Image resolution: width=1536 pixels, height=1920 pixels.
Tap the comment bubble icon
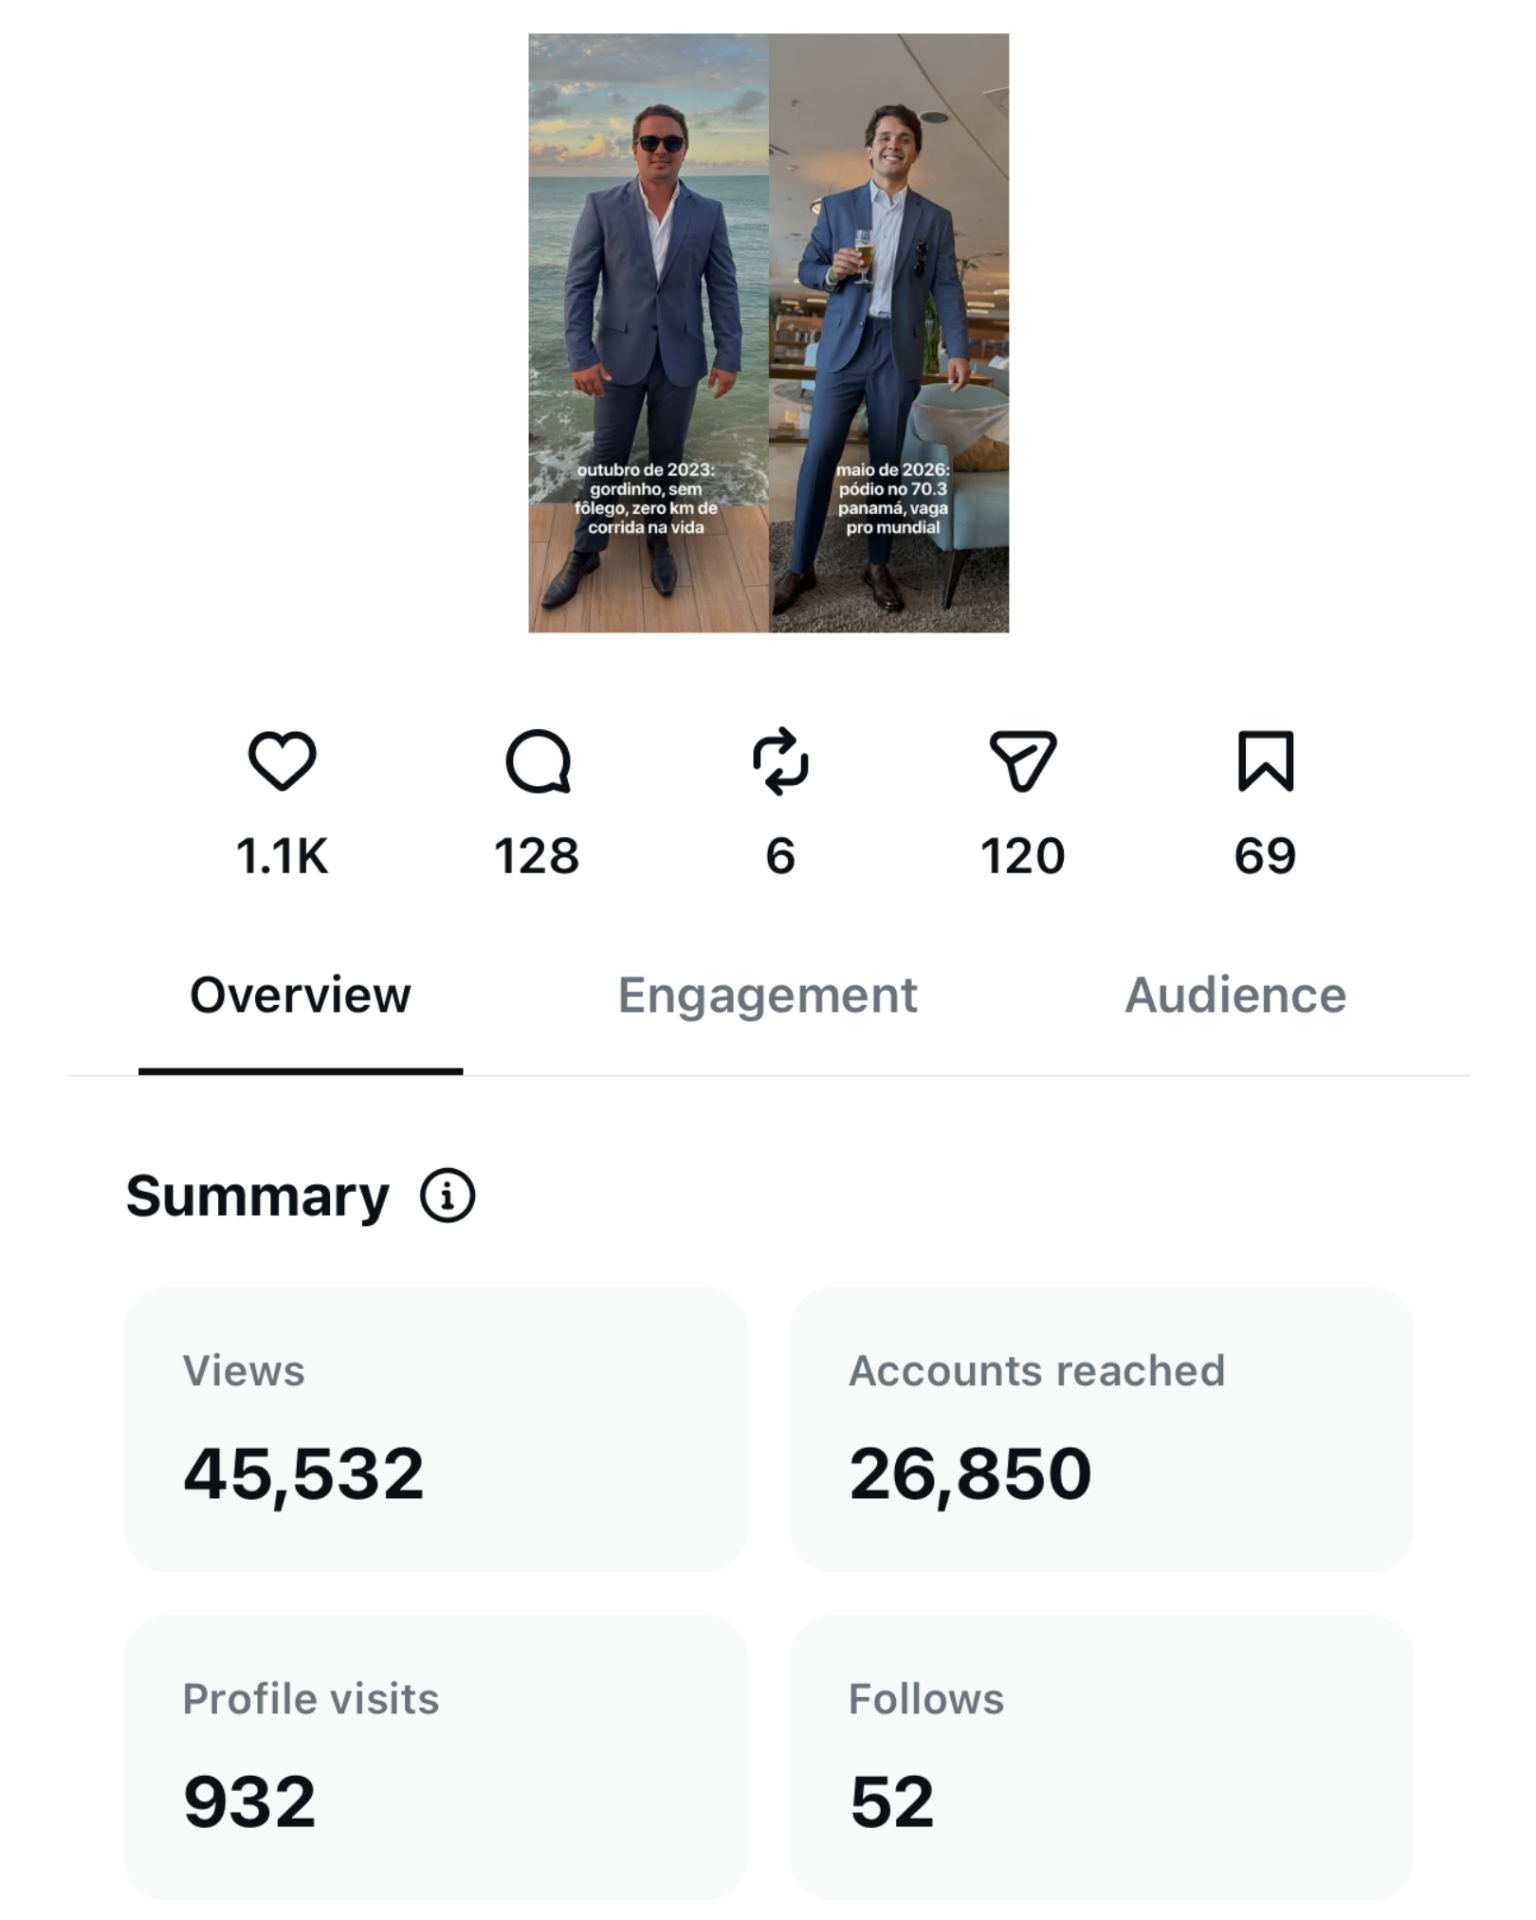point(538,761)
